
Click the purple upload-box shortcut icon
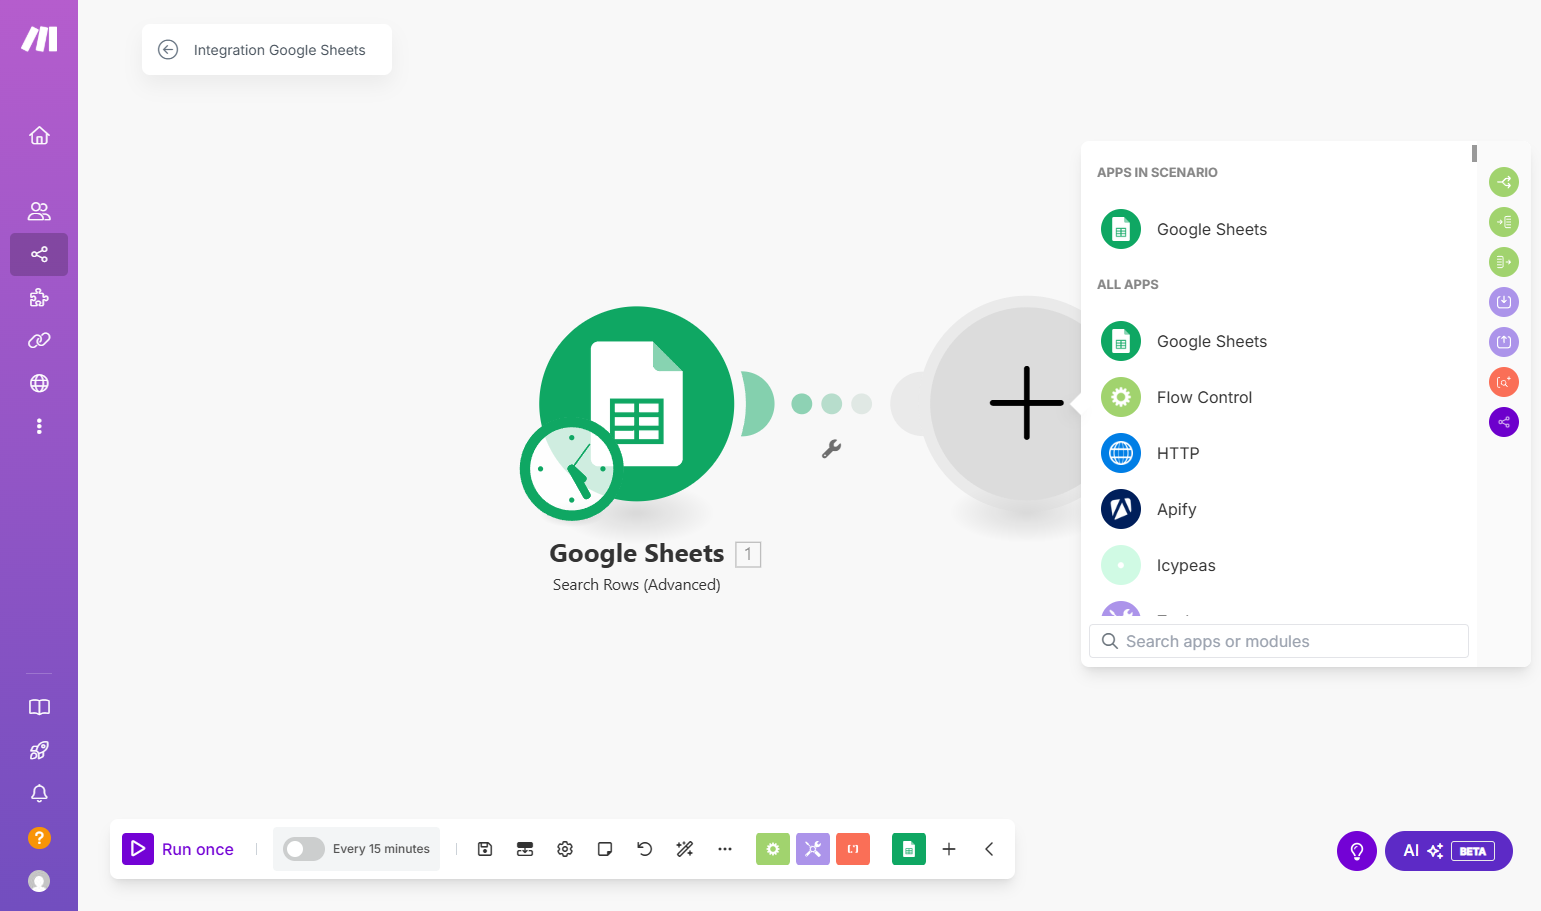point(1504,342)
